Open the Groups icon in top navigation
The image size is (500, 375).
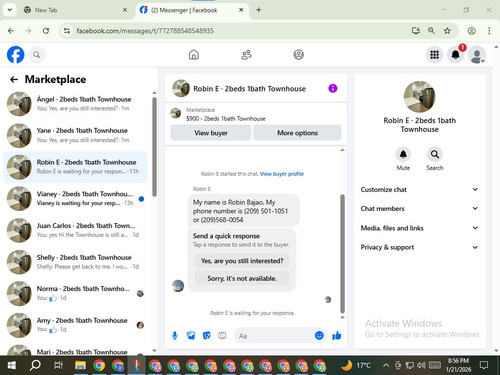(298, 55)
